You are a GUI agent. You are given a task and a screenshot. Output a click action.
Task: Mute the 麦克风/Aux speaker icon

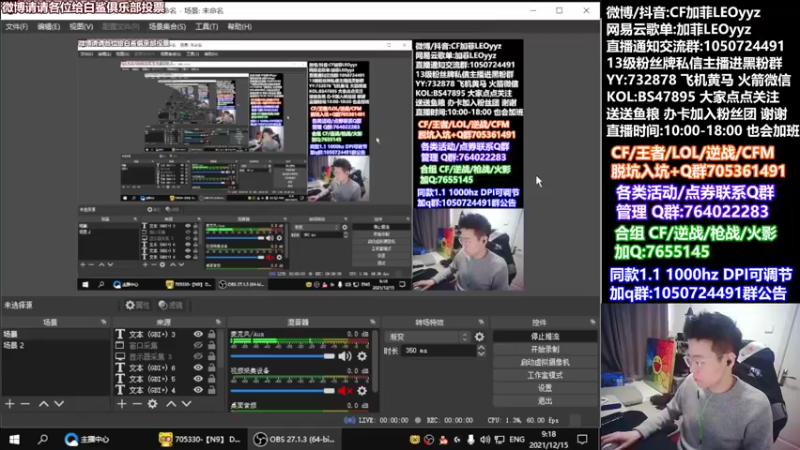[x=345, y=356]
